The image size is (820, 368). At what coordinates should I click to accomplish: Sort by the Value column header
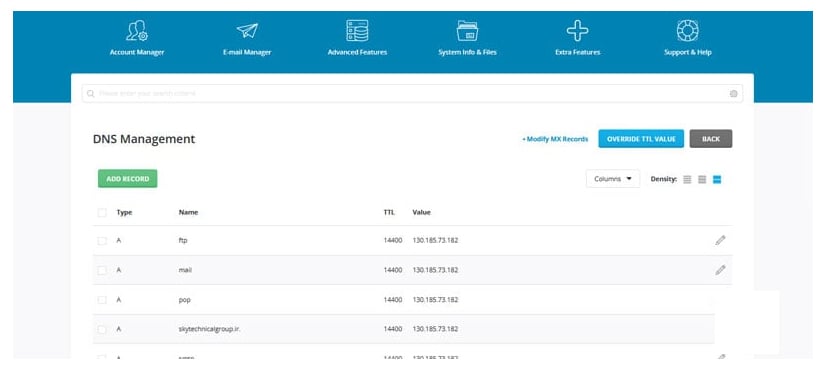(x=422, y=213)
